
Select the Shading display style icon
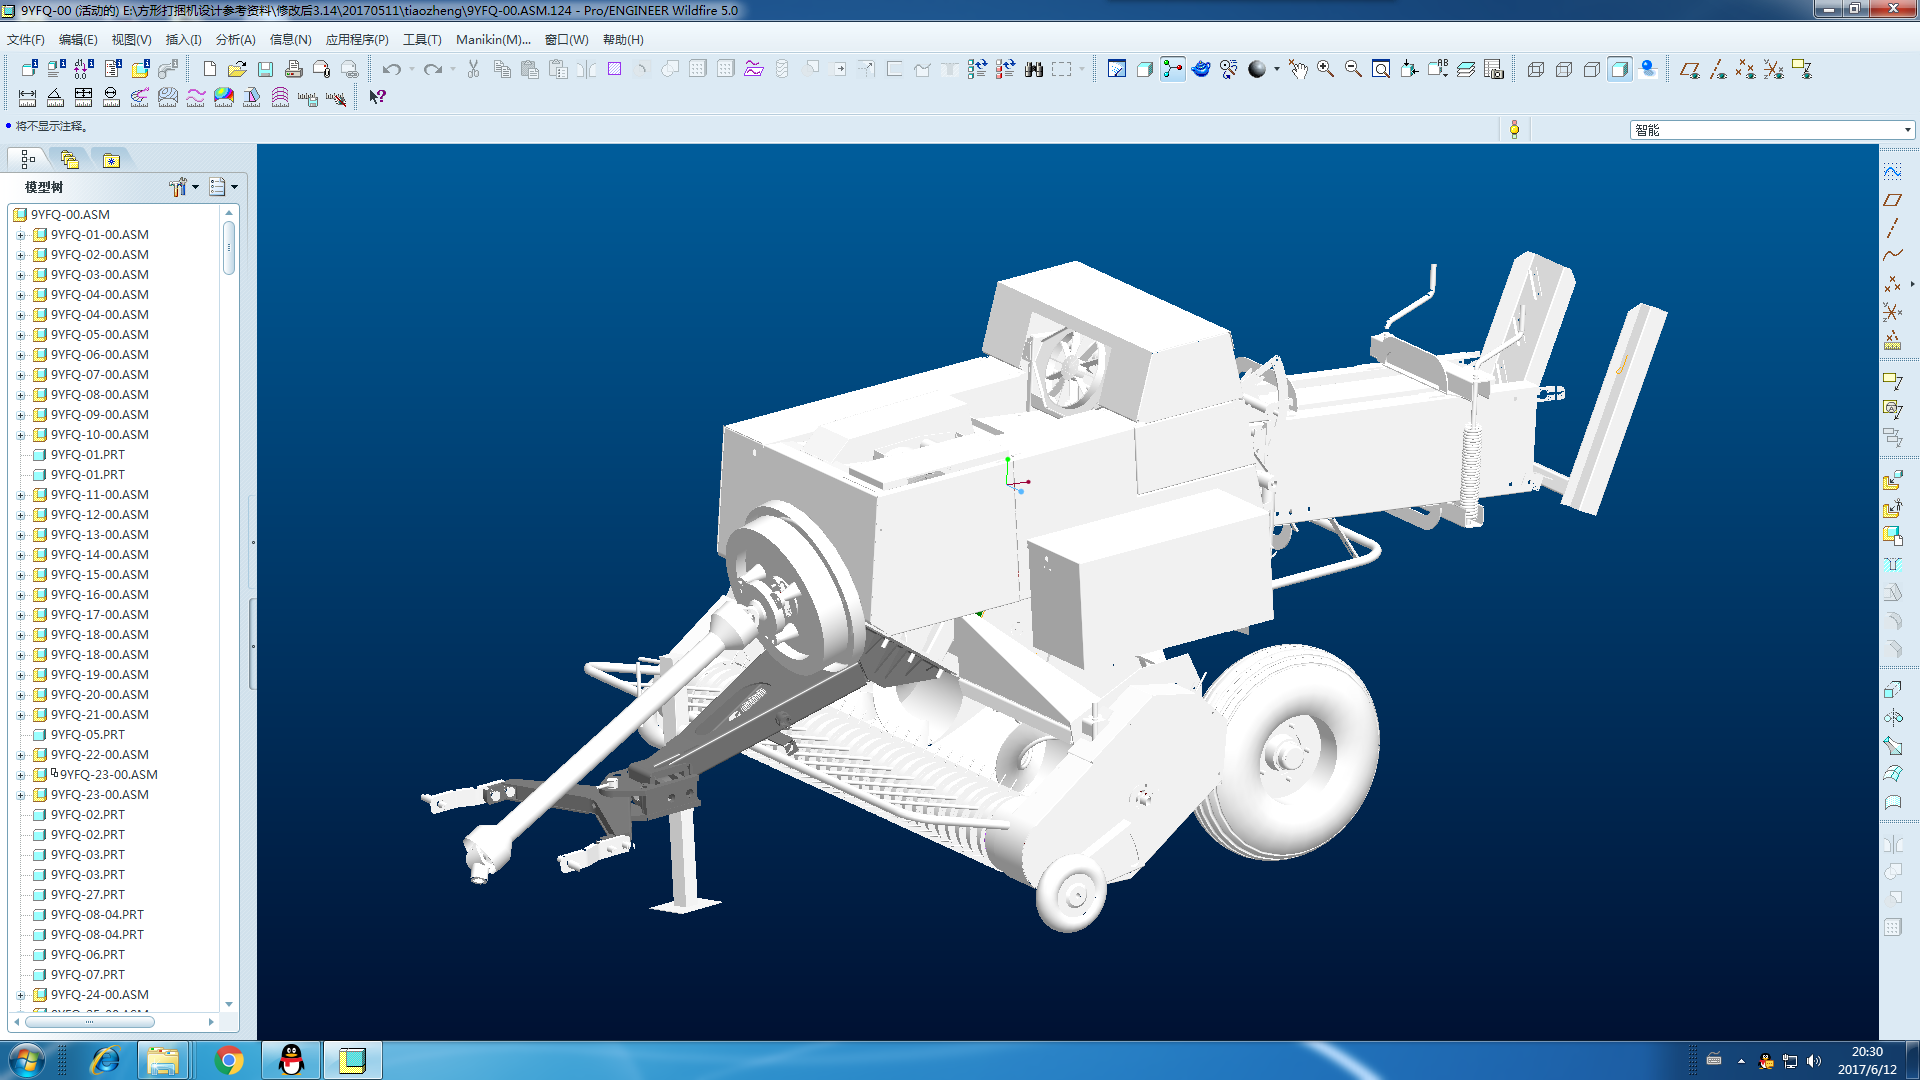pyautogui.click(x=1620, y=69)
